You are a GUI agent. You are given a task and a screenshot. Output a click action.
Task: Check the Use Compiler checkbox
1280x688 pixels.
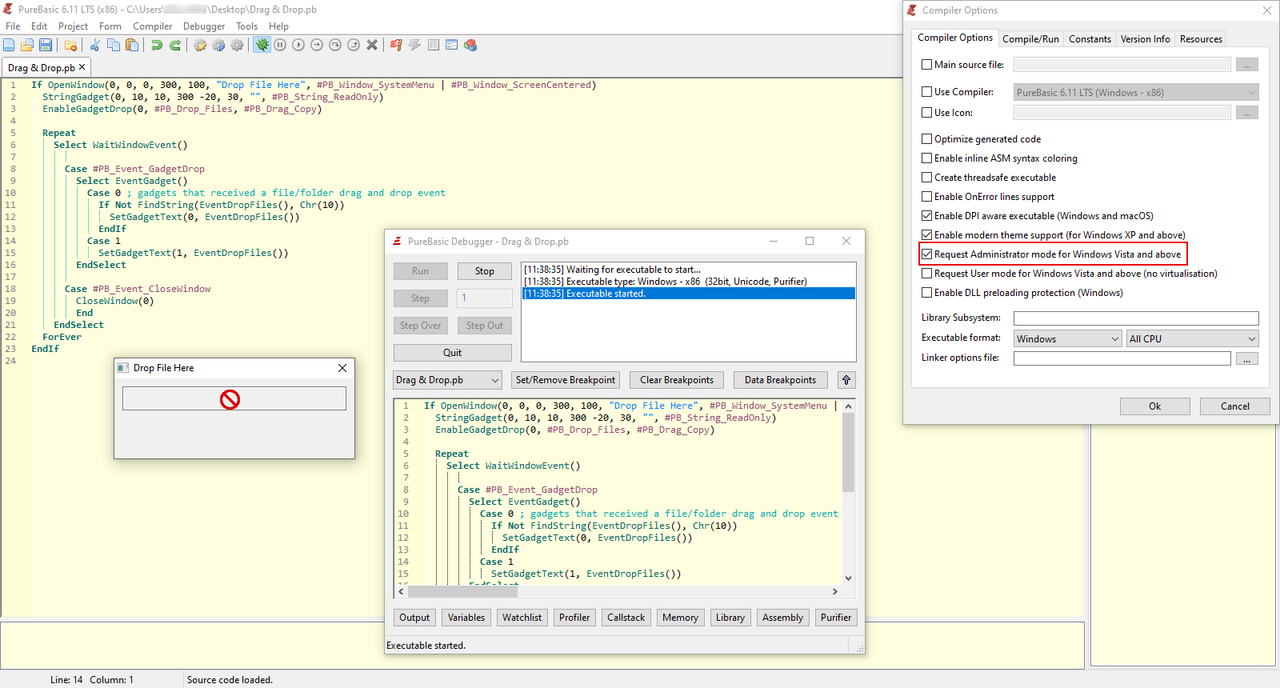pos(927,92)
